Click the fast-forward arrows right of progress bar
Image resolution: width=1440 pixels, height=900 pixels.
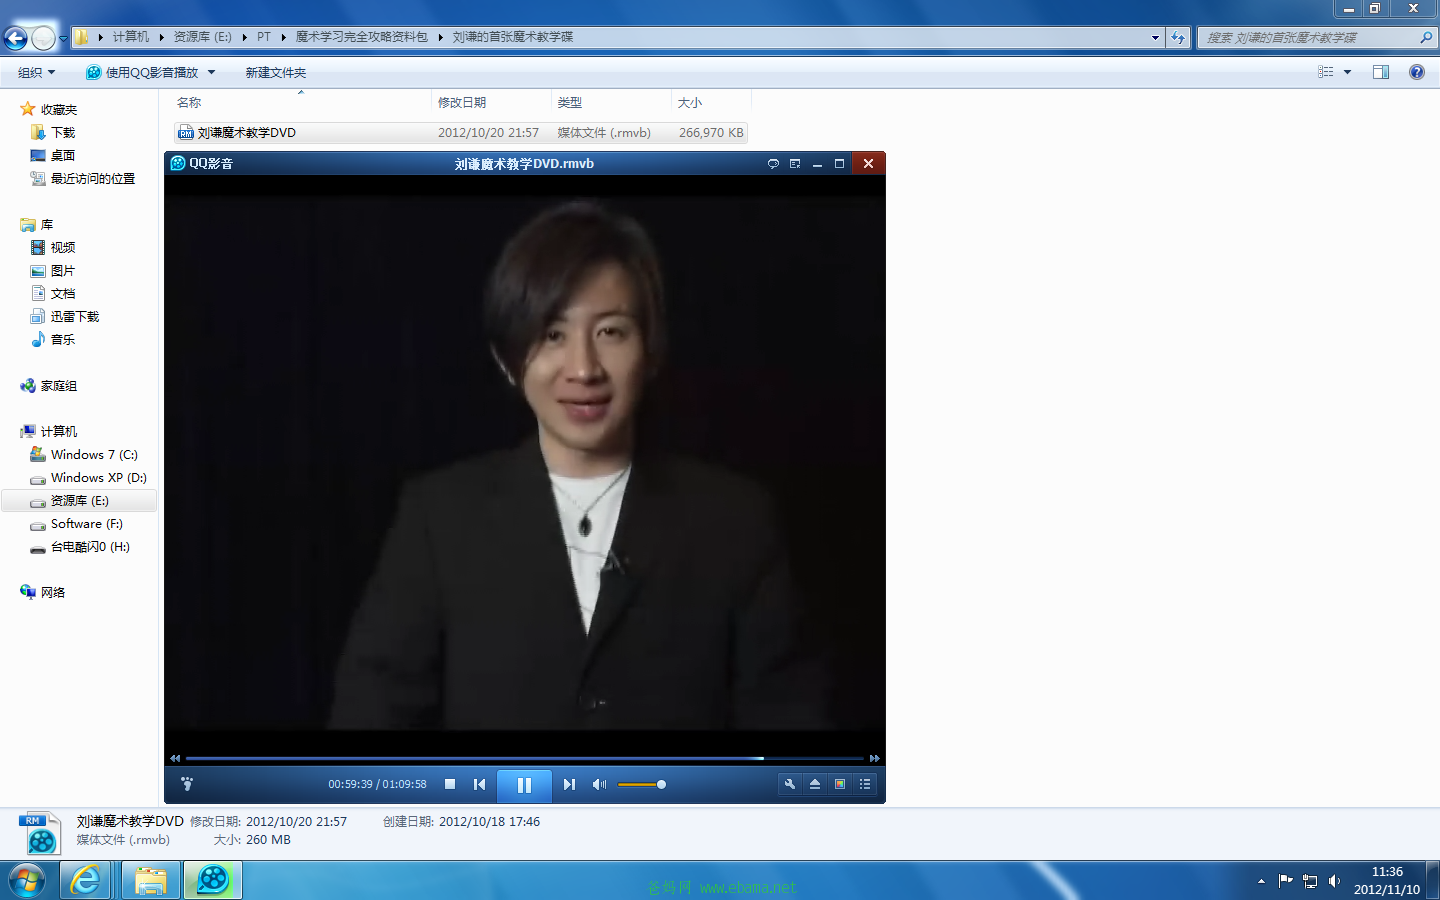(875, 758)
